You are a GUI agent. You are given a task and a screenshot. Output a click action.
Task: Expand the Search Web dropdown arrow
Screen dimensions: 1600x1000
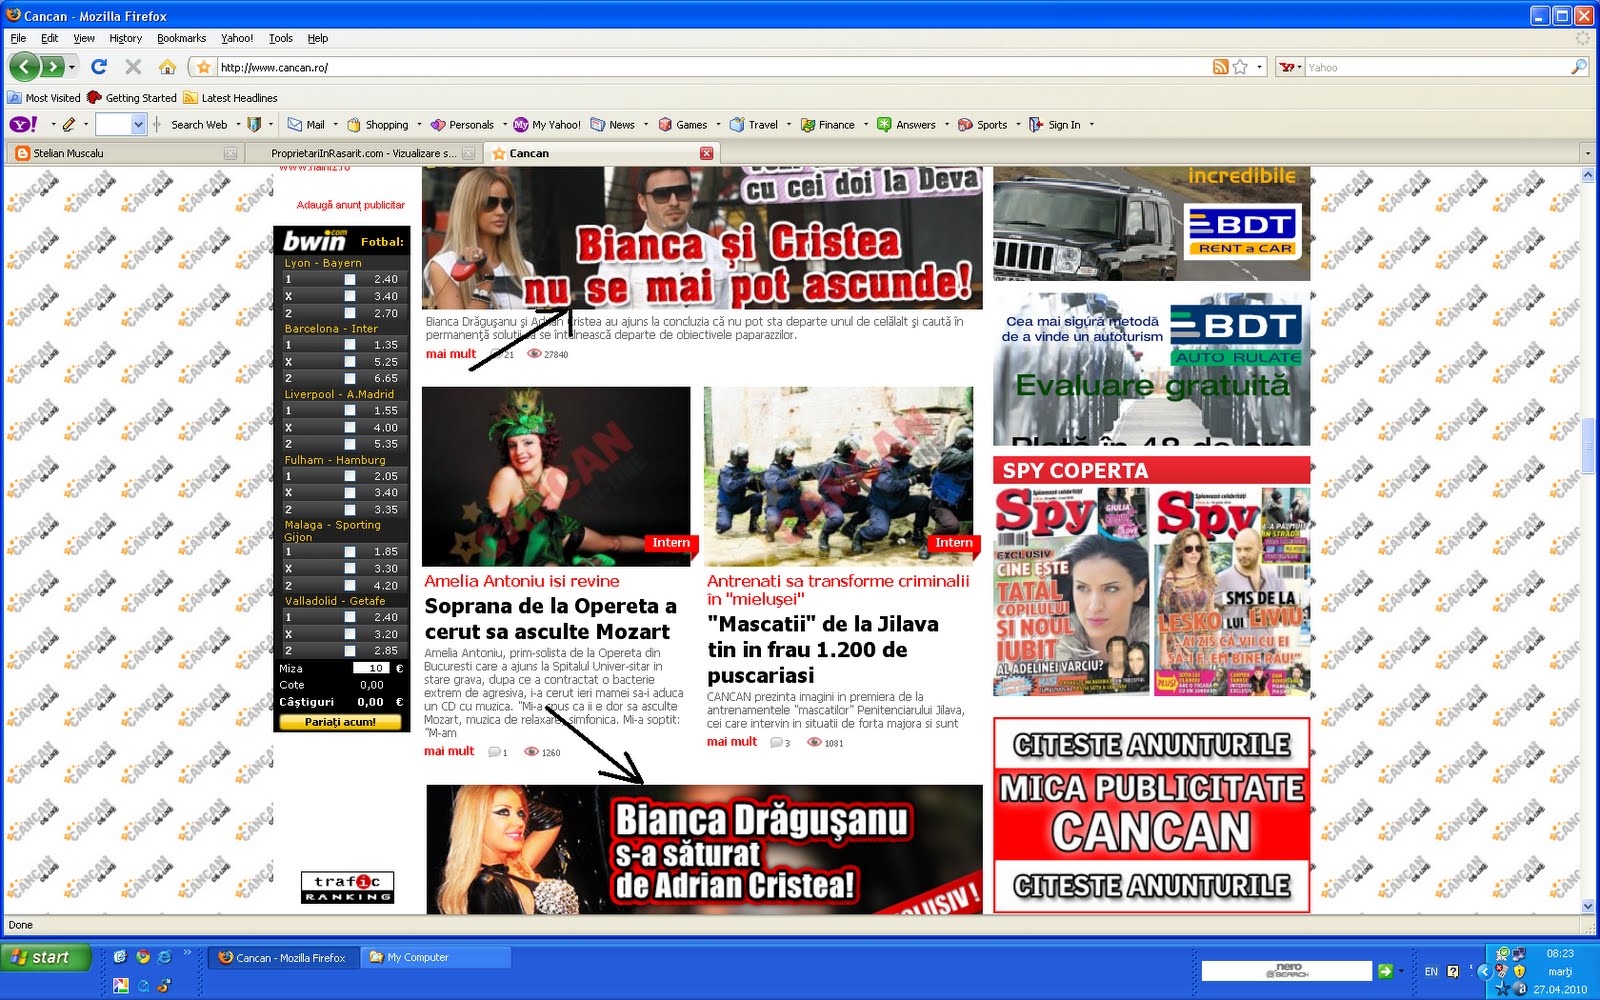pos(238,125)
